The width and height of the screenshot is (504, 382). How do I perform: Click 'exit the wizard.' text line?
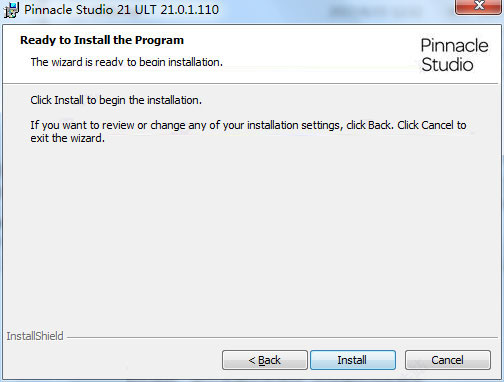tap(68, 138)
